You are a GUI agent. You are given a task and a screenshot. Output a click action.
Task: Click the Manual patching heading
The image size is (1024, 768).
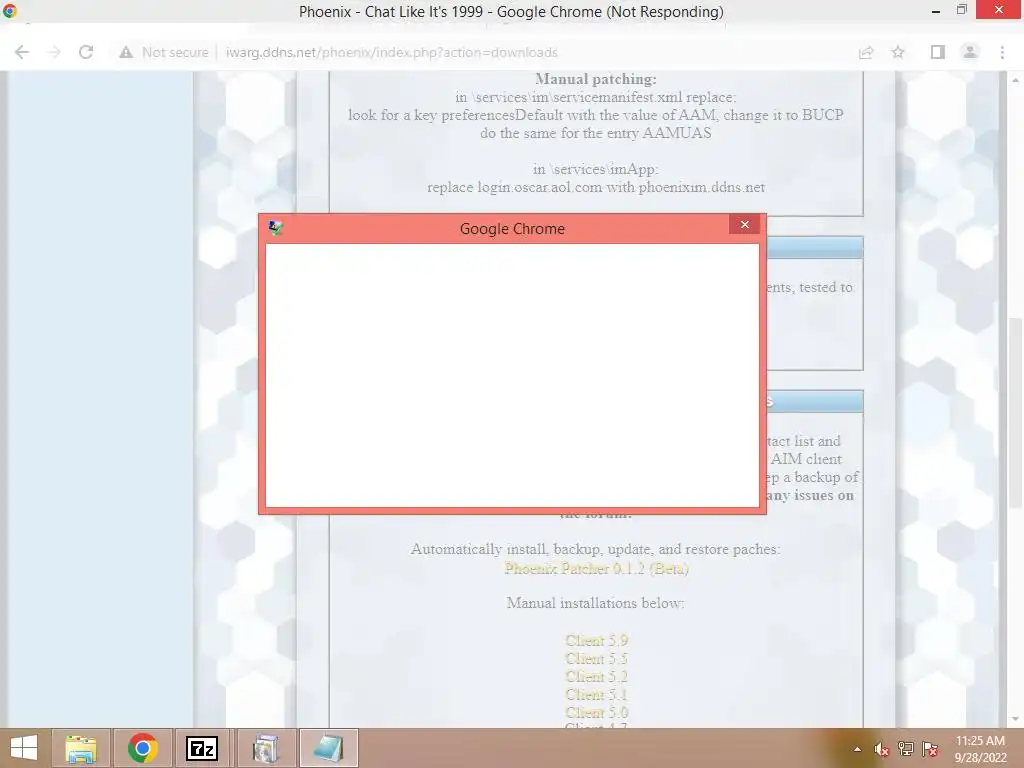click(596, 79)
